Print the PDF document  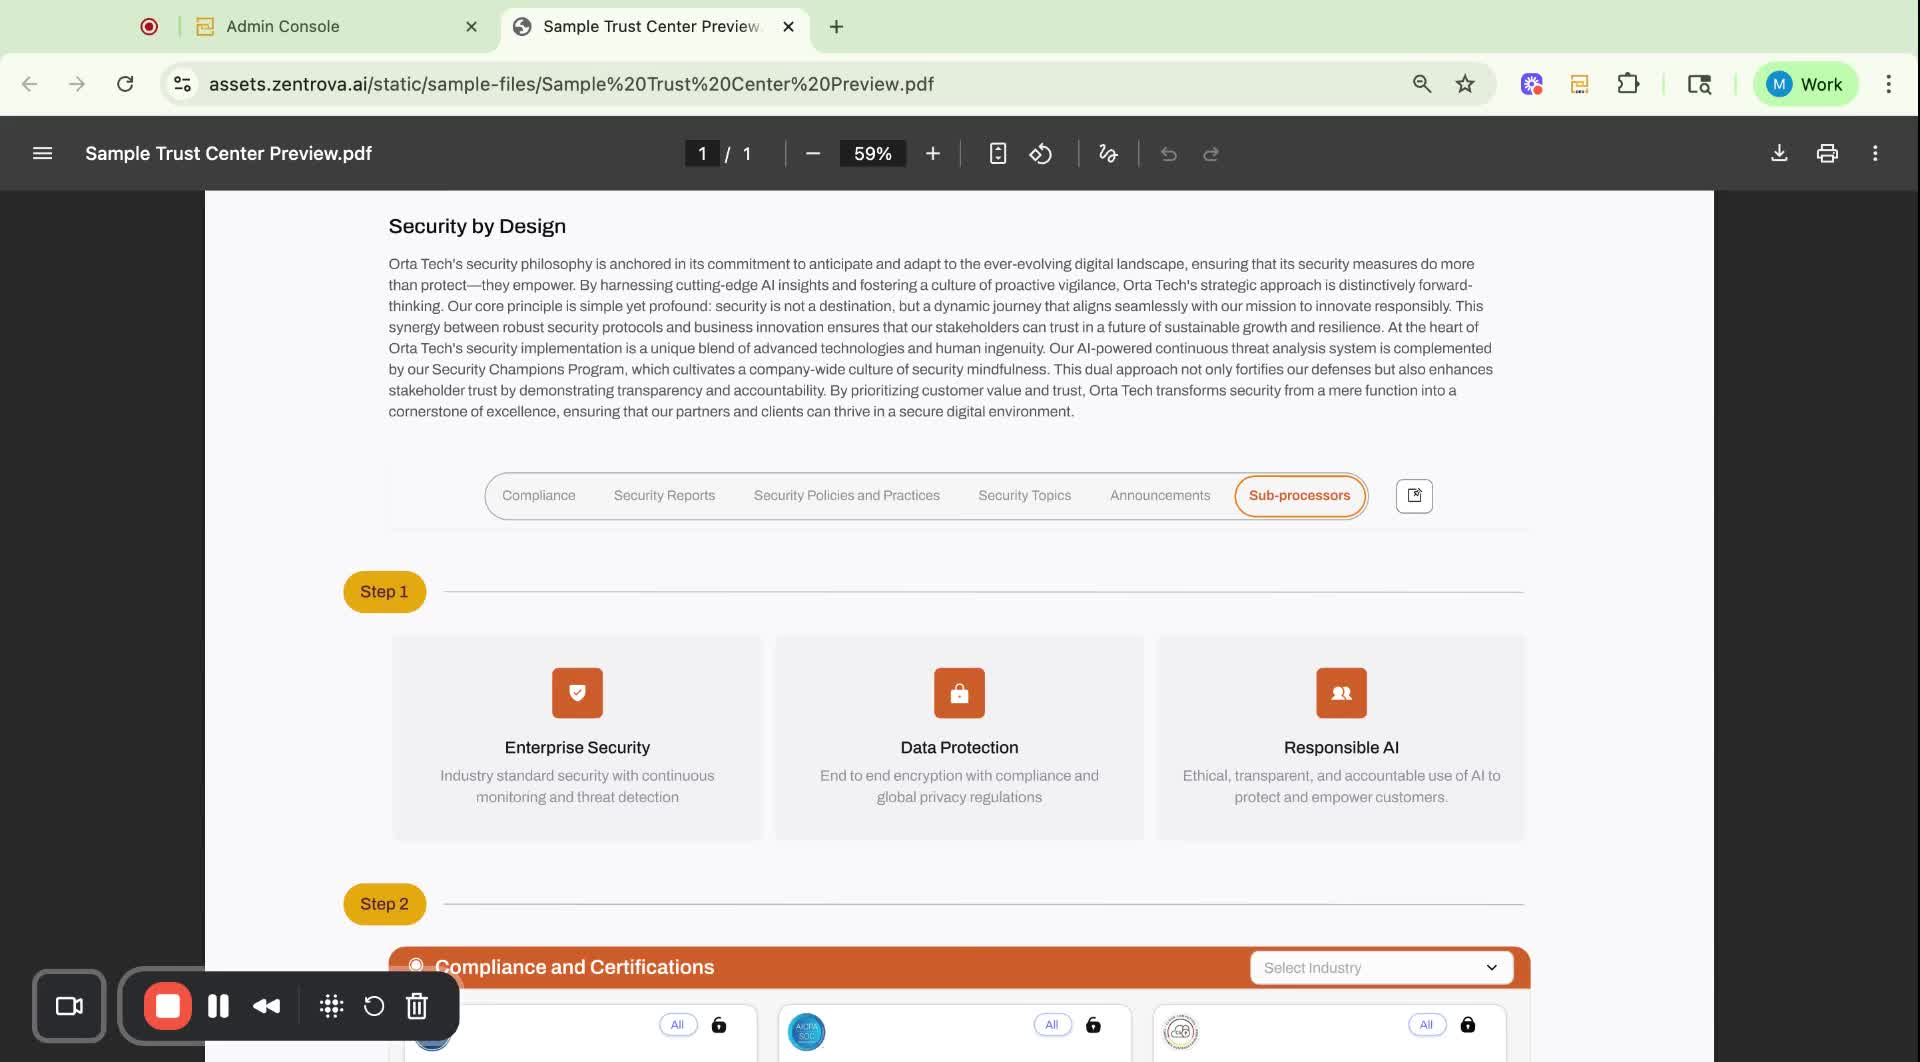pos(1827,153)
